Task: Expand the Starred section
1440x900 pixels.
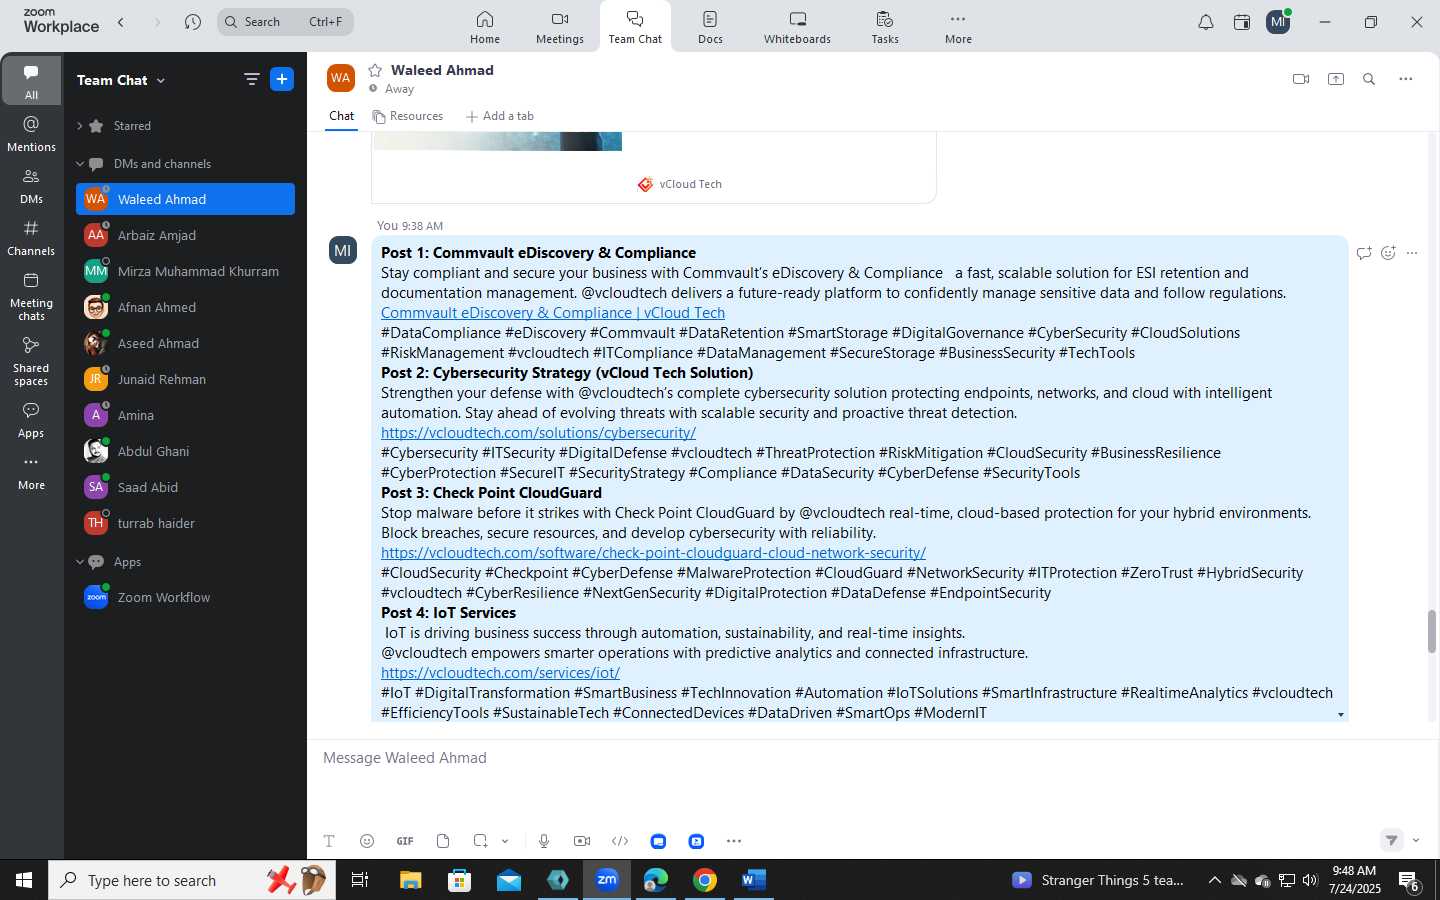Action: (x=79, y=126)
